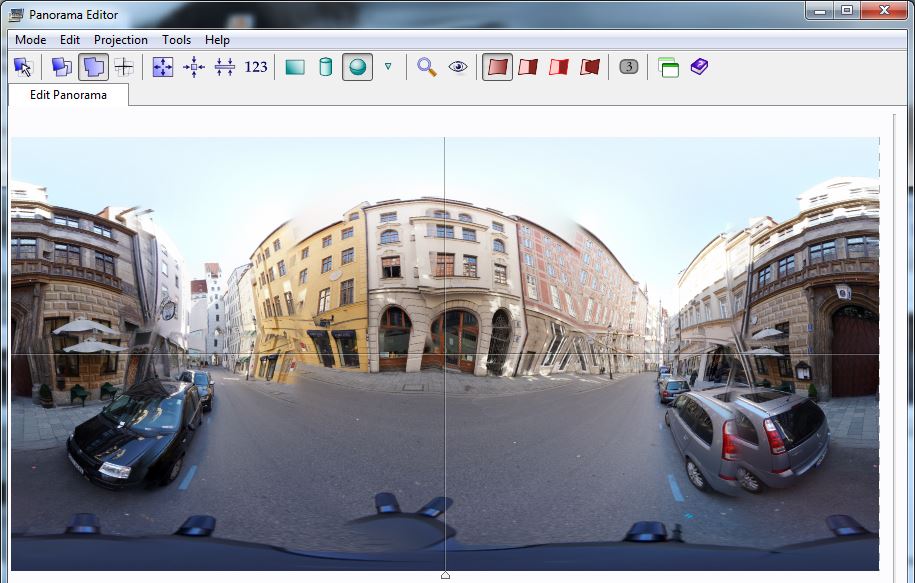
Task: Click the purple help book icon
Action: [699, 67]
